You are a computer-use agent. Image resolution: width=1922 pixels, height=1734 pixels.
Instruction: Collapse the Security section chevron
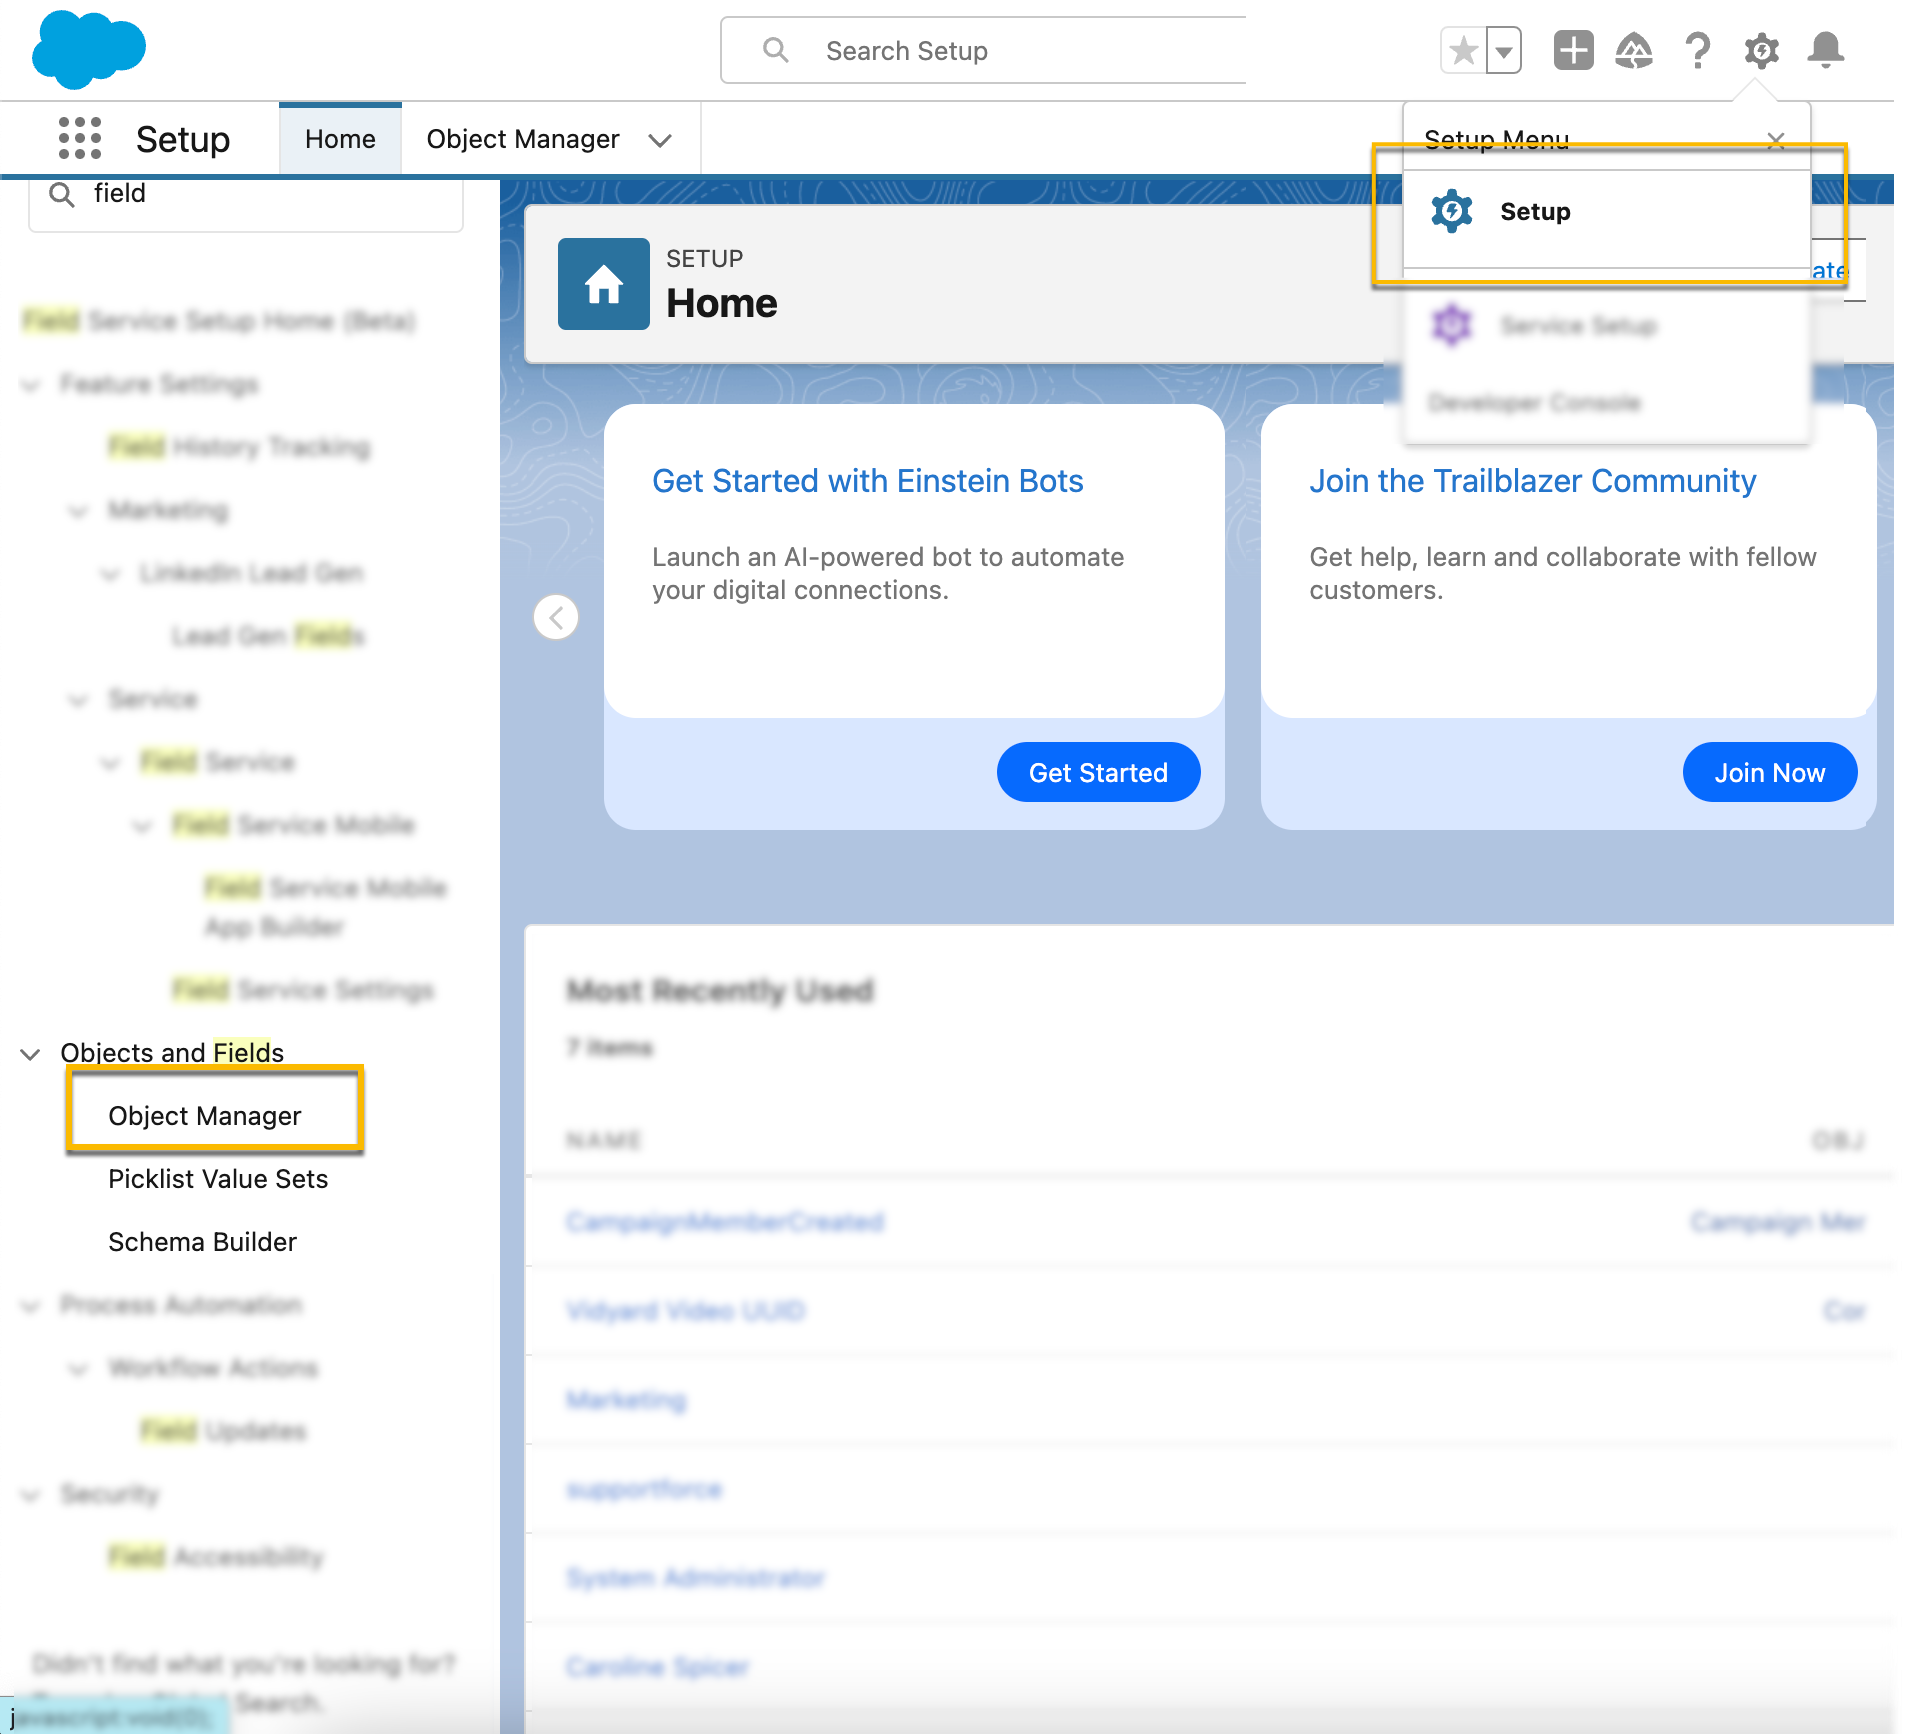31,1494
